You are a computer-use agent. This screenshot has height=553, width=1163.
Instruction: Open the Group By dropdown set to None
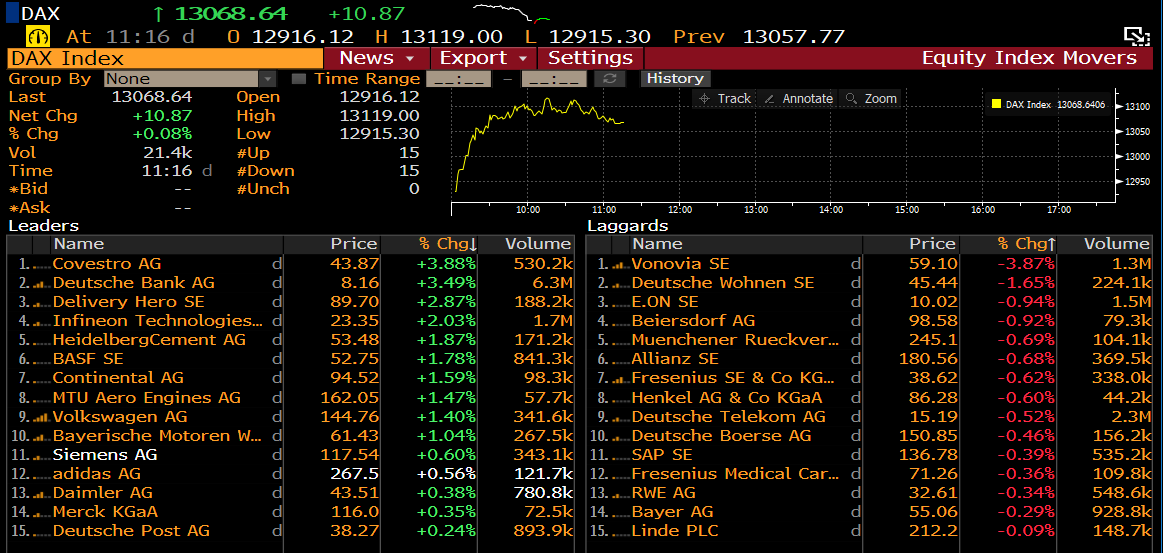click(x=190, y=79)
